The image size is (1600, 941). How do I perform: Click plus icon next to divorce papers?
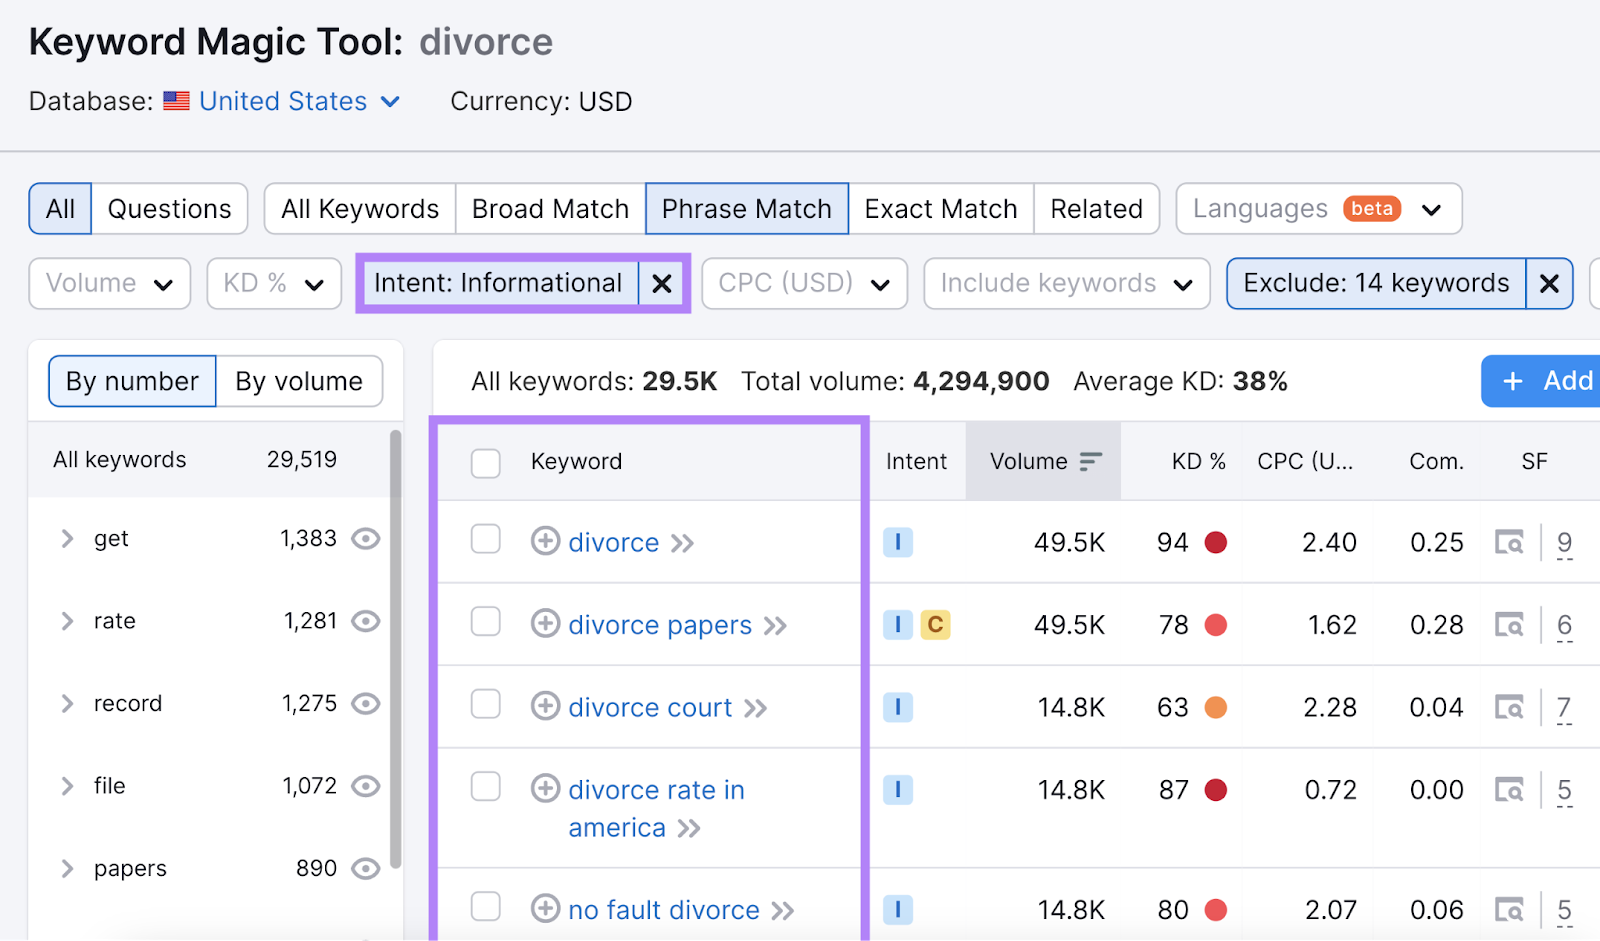pyautogui.click(x=545, y=624)
